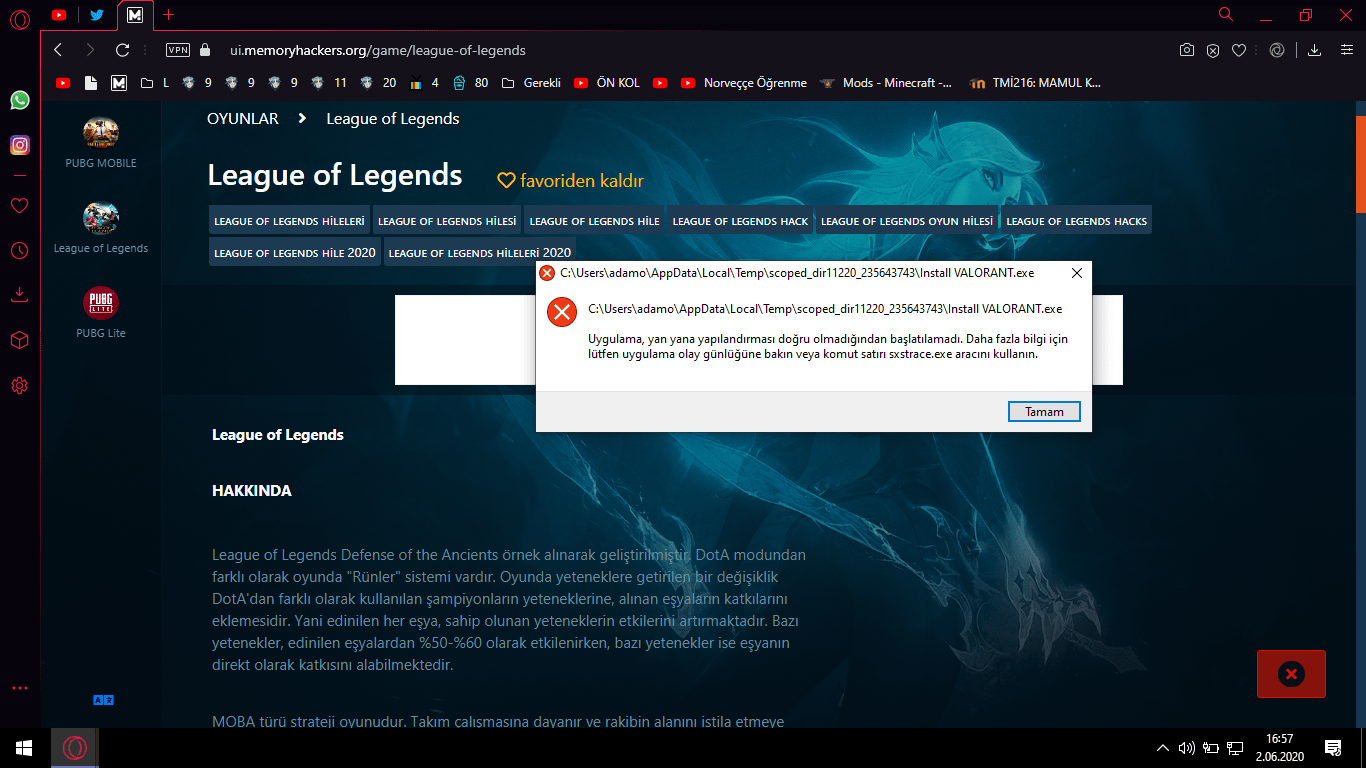Click the red X button on page
This screenshot has height=768, width=1366.
(x=1291, y=674)
